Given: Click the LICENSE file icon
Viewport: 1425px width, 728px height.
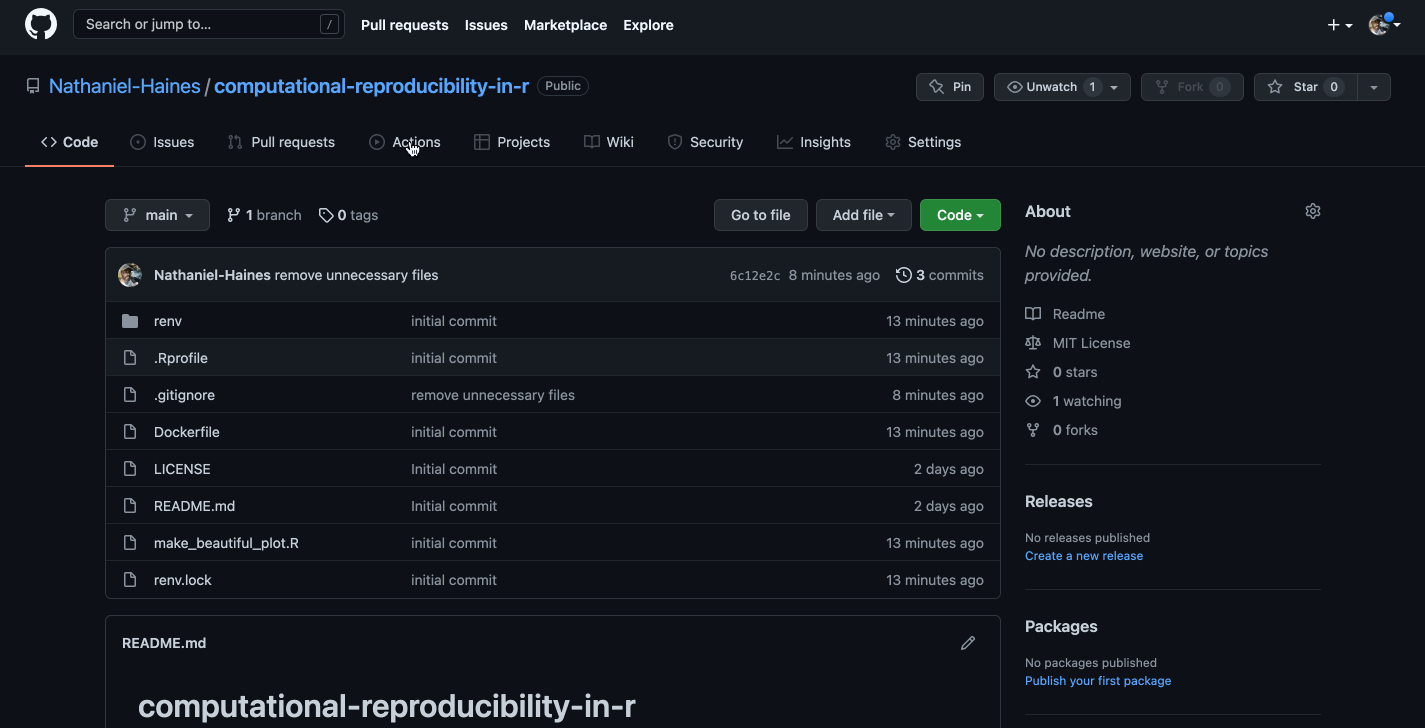Looking at the screenshot, I should pos(130,469).
